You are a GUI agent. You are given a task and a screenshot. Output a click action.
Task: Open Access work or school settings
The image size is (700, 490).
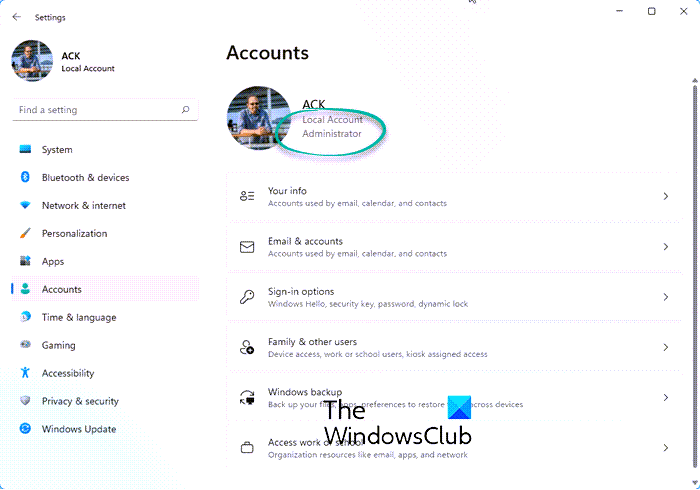[x=454, y=448]
